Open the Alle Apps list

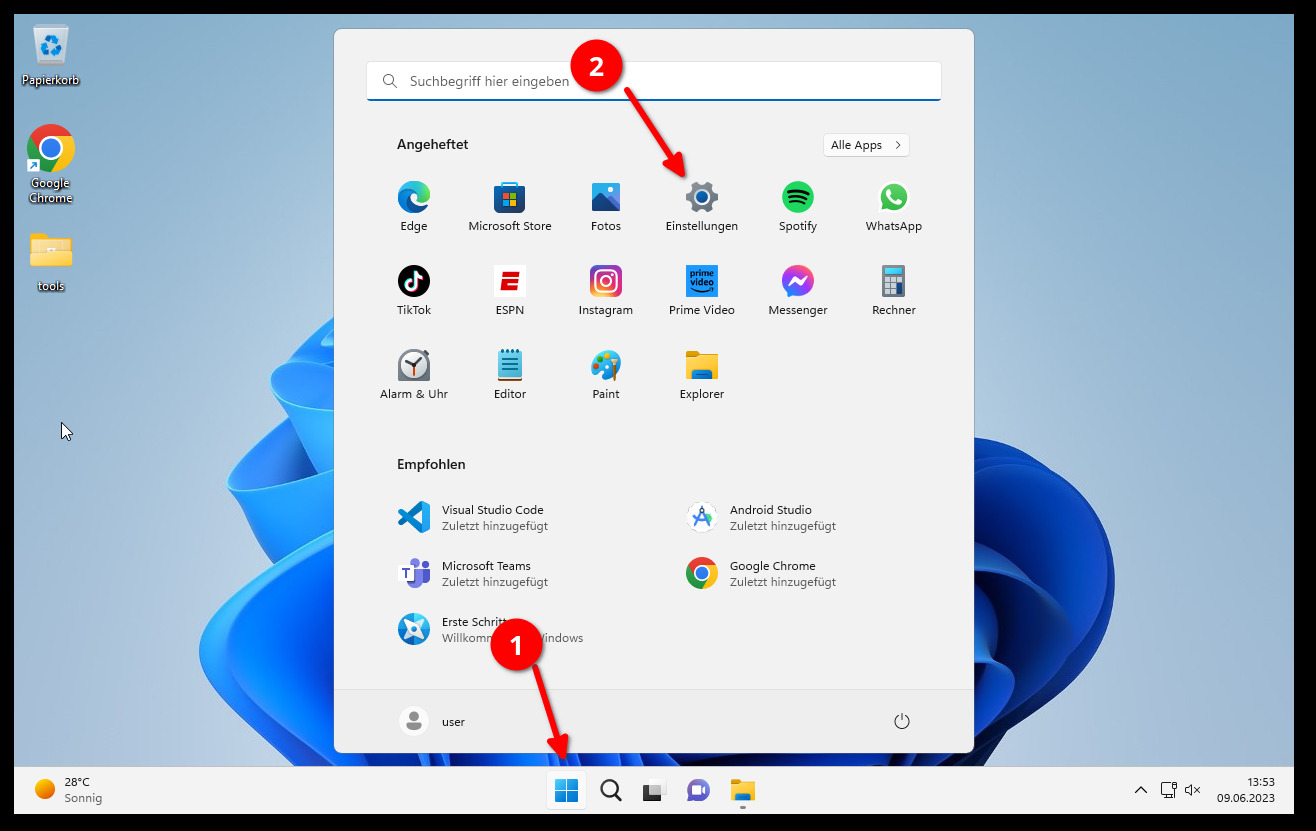(x=866, y=145)
